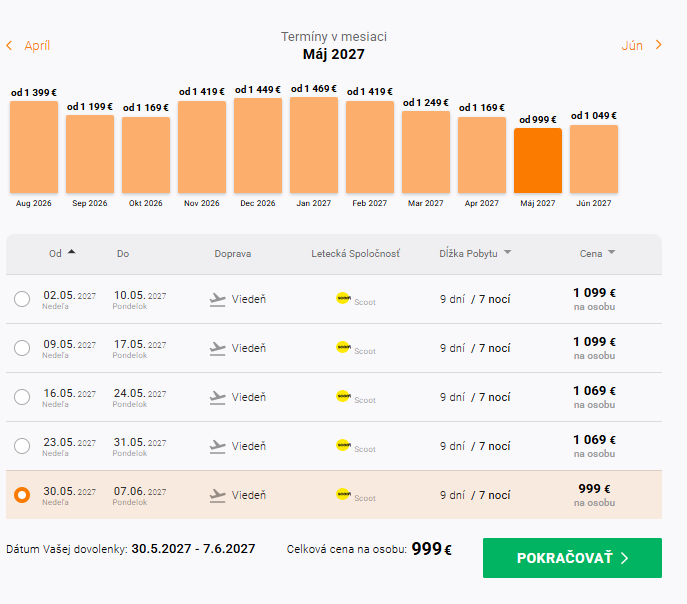The width and height of the screenshot is (687, 604).
Task: Click the airplane icon in the 02.05. row
Action: (217, 300)
